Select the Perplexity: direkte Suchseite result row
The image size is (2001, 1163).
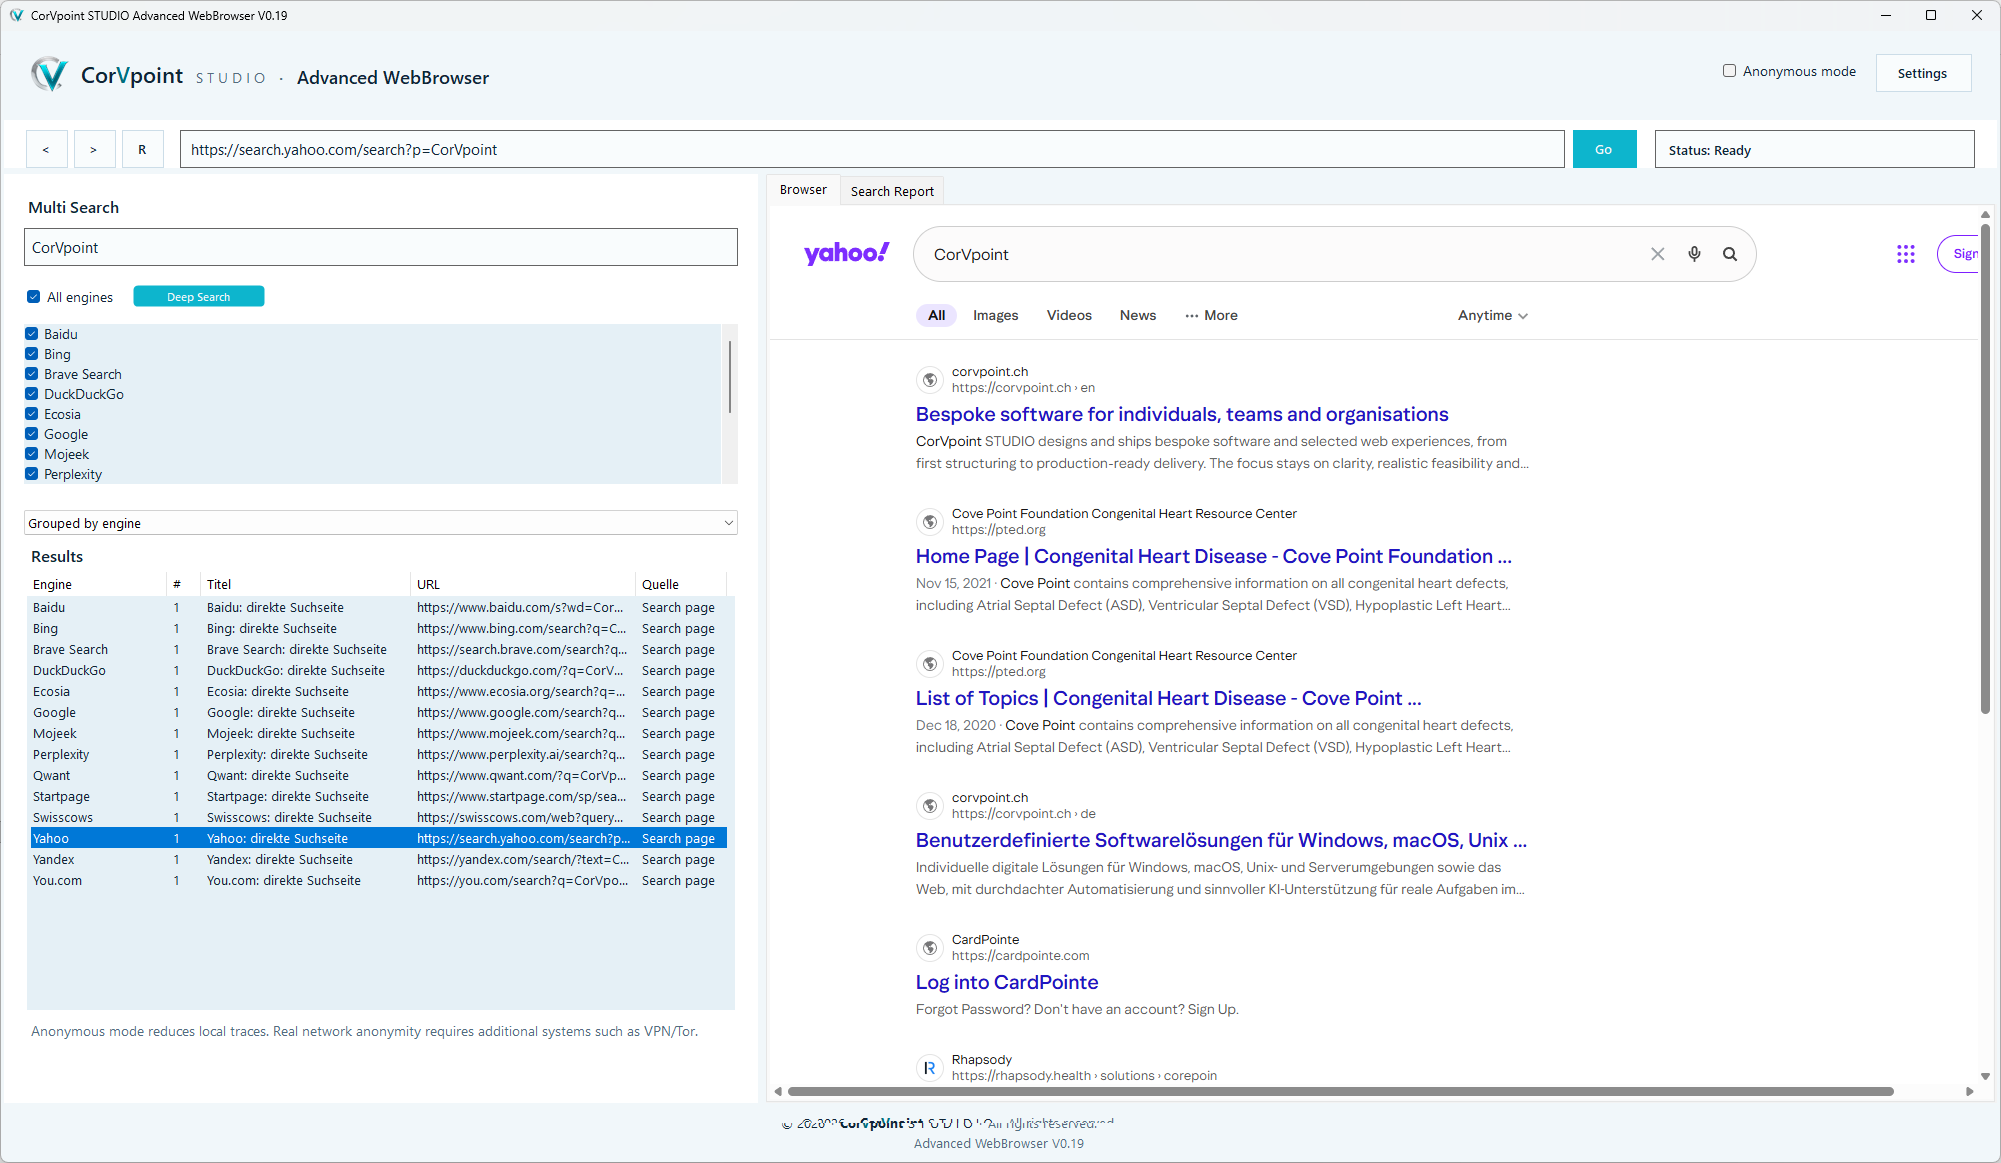coord(378,754)
